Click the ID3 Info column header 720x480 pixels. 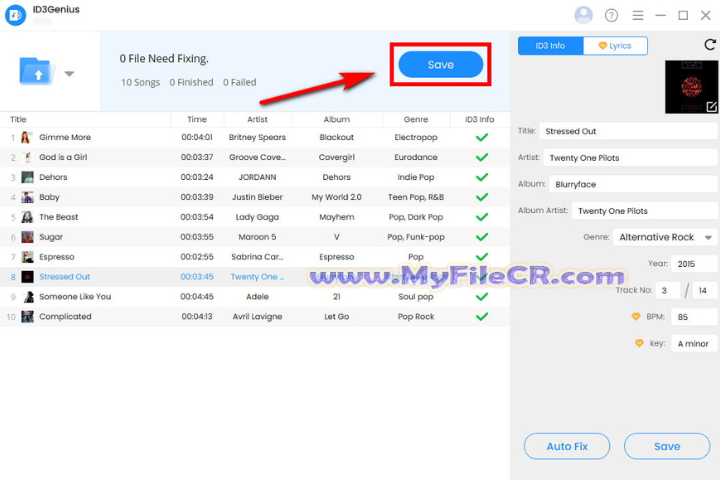click(x=479, y=119)
